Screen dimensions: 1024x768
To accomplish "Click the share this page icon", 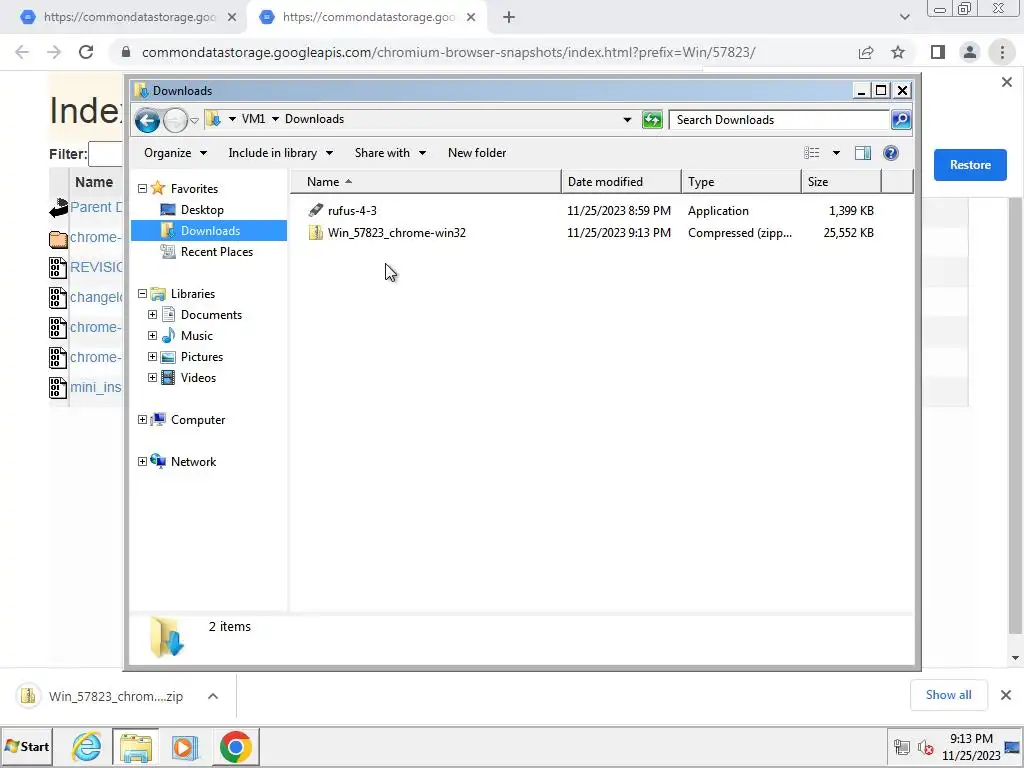I will [x=866, y=52].
